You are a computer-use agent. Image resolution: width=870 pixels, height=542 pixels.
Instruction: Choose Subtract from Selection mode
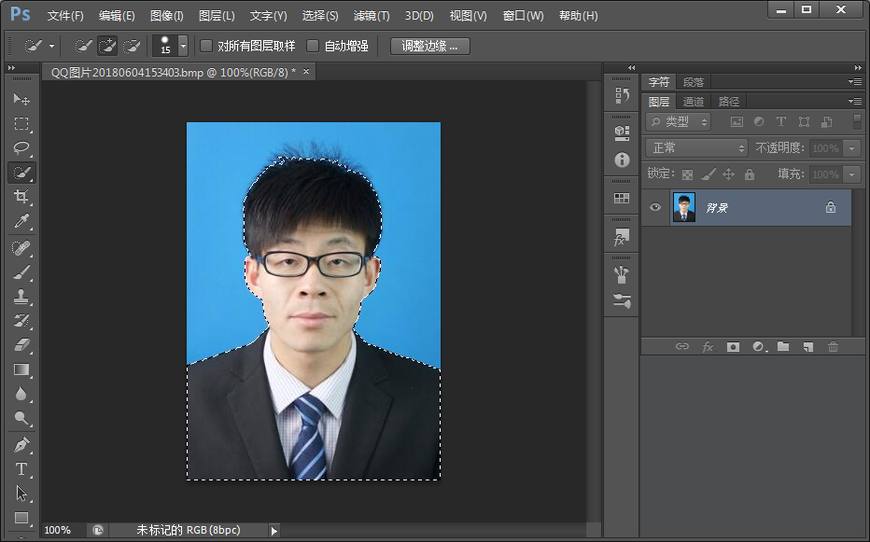click(x=131, y=45)
